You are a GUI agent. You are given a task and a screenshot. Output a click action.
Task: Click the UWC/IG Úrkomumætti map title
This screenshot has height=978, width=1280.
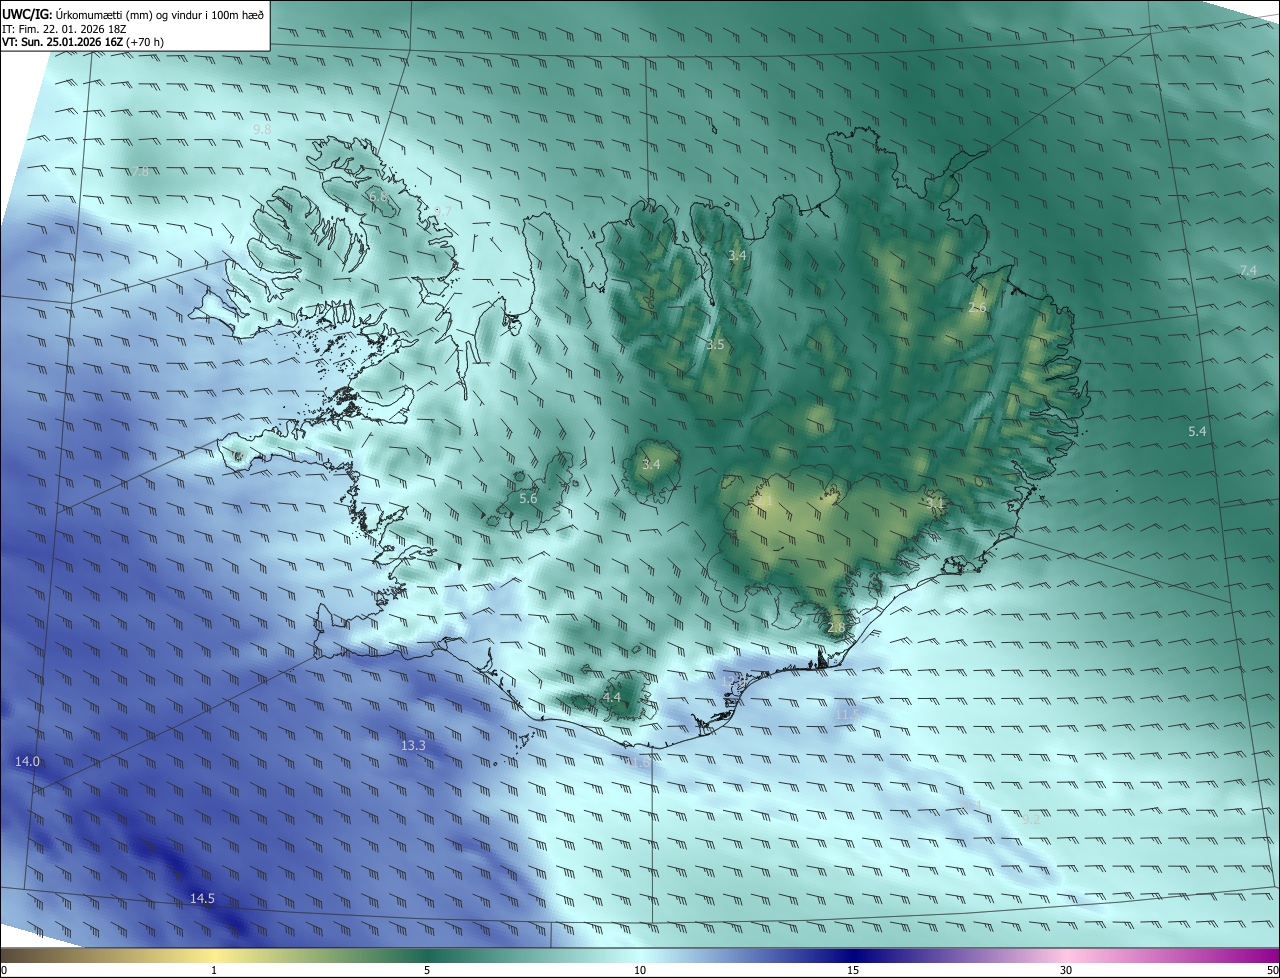tap(133, 13)
